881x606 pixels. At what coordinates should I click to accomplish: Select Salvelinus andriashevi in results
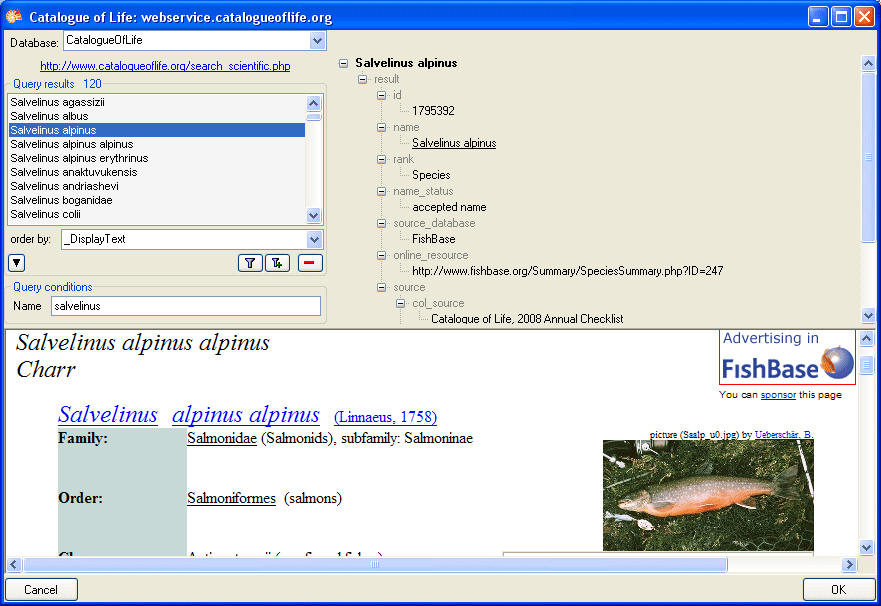click(x=157, y=186)
